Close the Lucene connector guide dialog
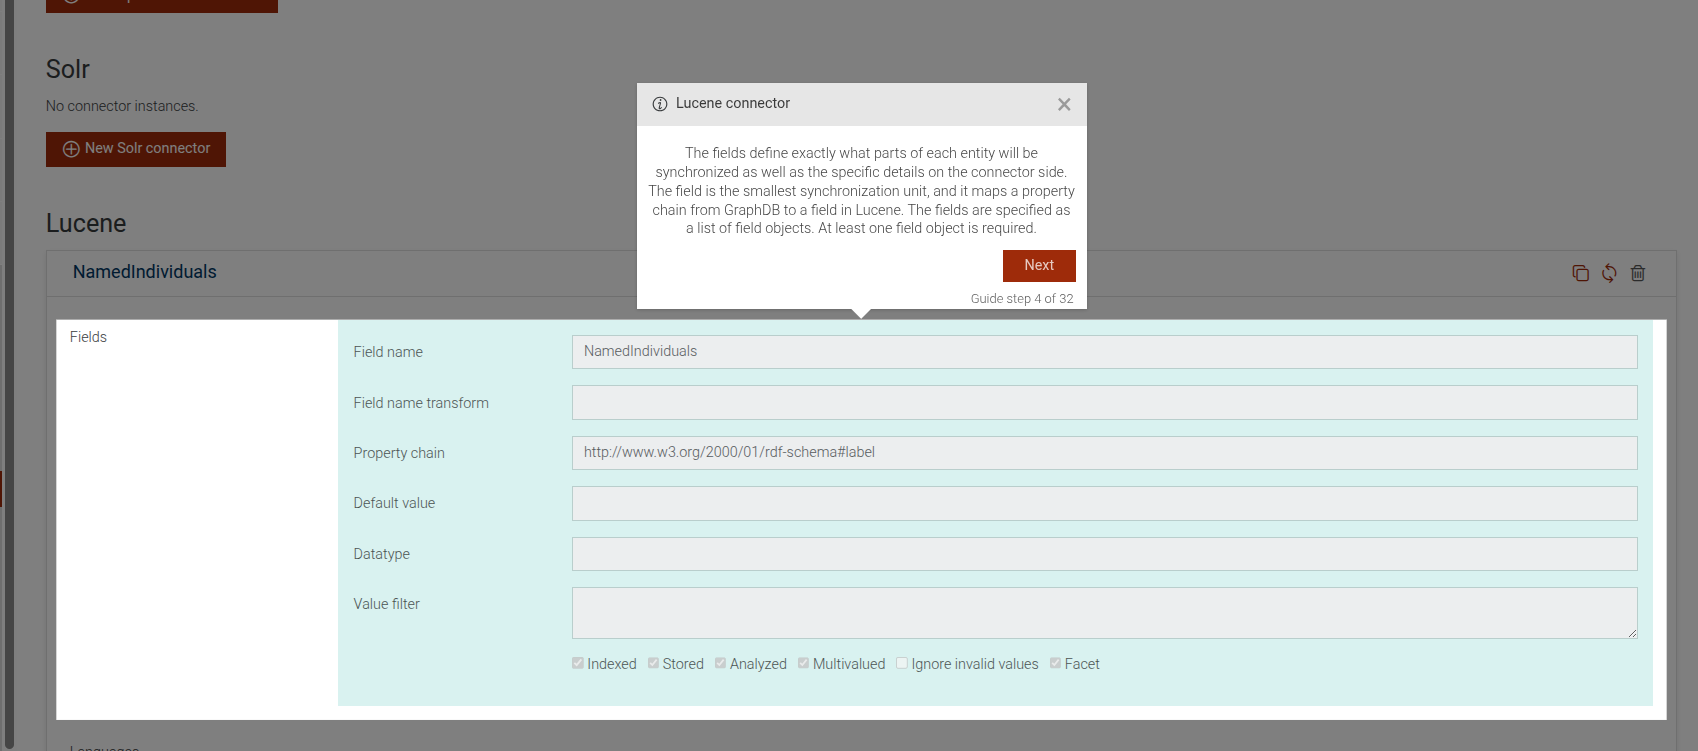 (x=1064, y=105)
